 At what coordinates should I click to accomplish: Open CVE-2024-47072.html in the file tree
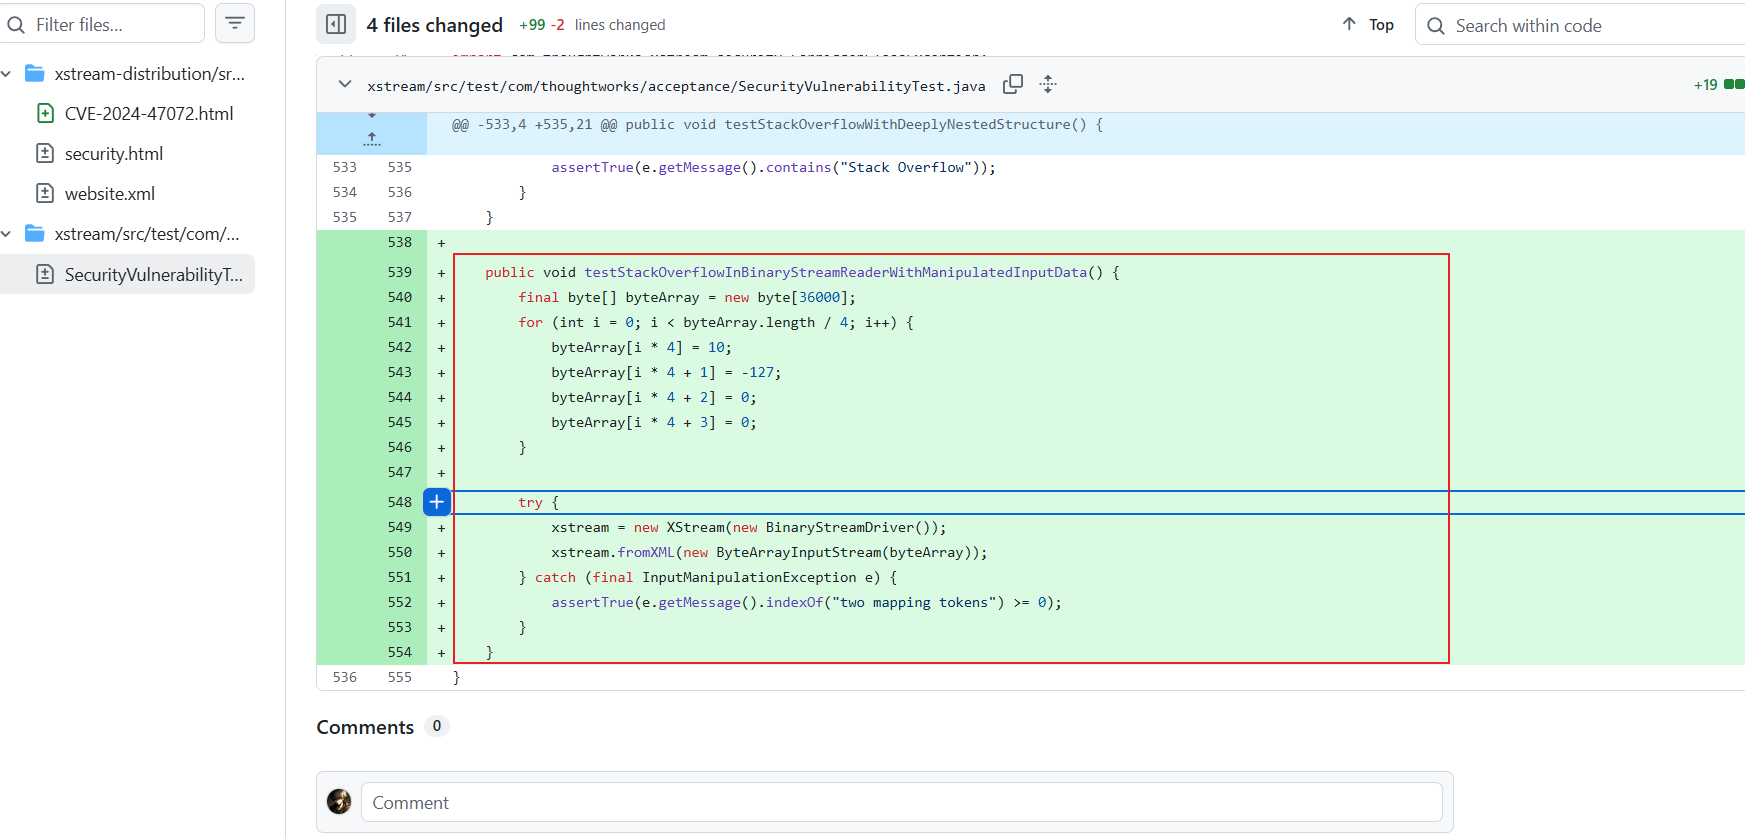coord(148,114)
